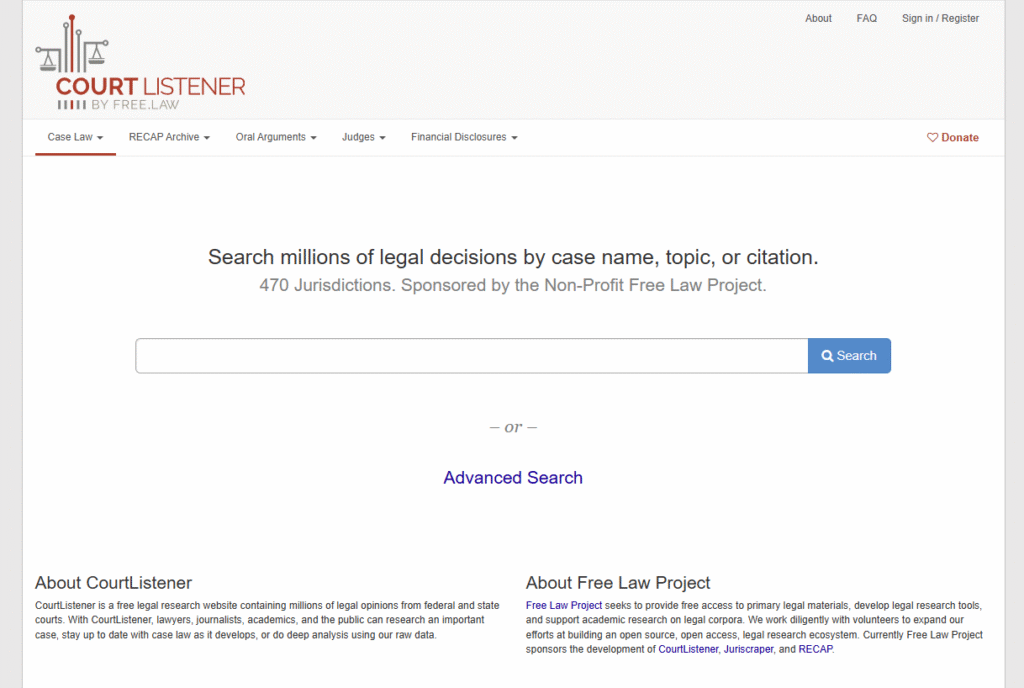Click the '470 Jurisdictions' subtitle text
Image resolution: width=1024 pixels, height=688 pixels.
(x=513, y=285)
